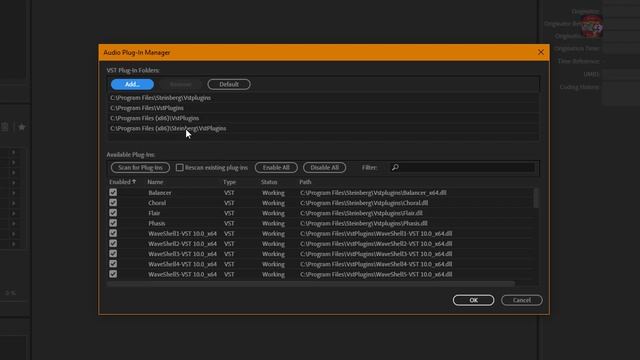Click the Disable All button
640x360 pixels.
(324, 167)
